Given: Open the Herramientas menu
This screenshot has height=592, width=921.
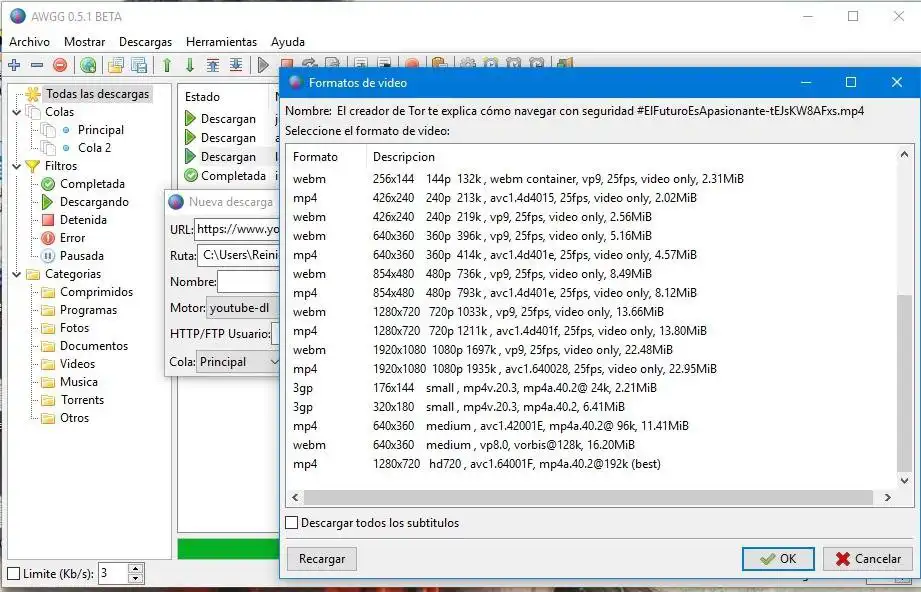Looking at the screenshot, I should 221,42.
